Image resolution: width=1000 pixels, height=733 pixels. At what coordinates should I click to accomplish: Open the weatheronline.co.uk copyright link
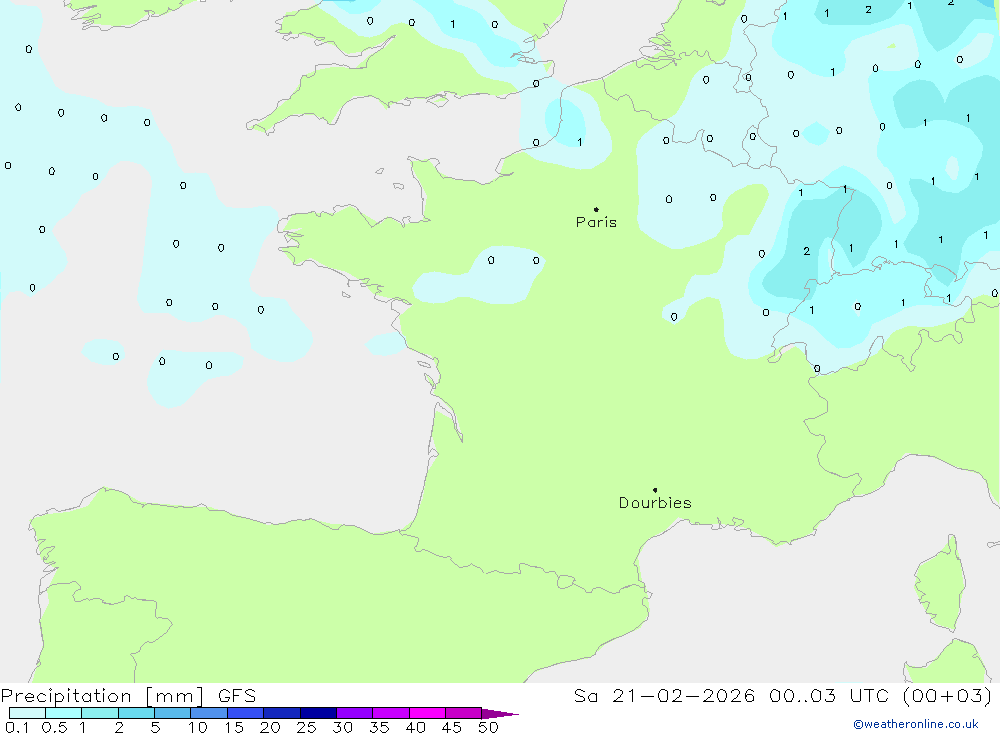pyautogui.click(x=916, y=724)
